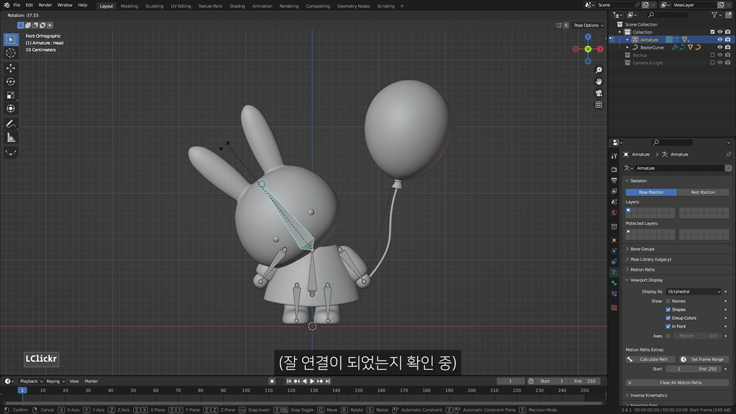This screenshot has width=736, height=414.
Task: Select the Annotate pencil tool
Action: tap(11, 124)
